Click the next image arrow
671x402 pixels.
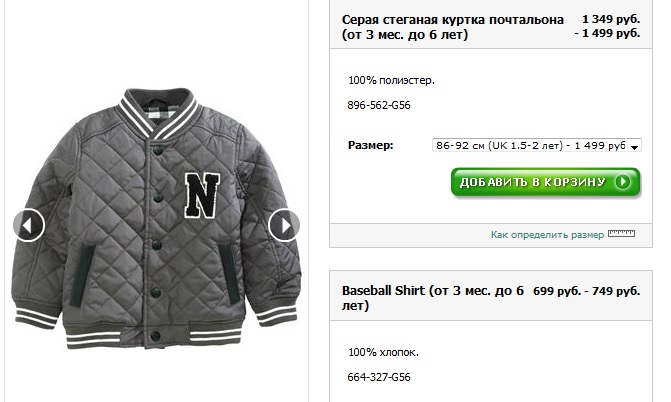(284, 225)
